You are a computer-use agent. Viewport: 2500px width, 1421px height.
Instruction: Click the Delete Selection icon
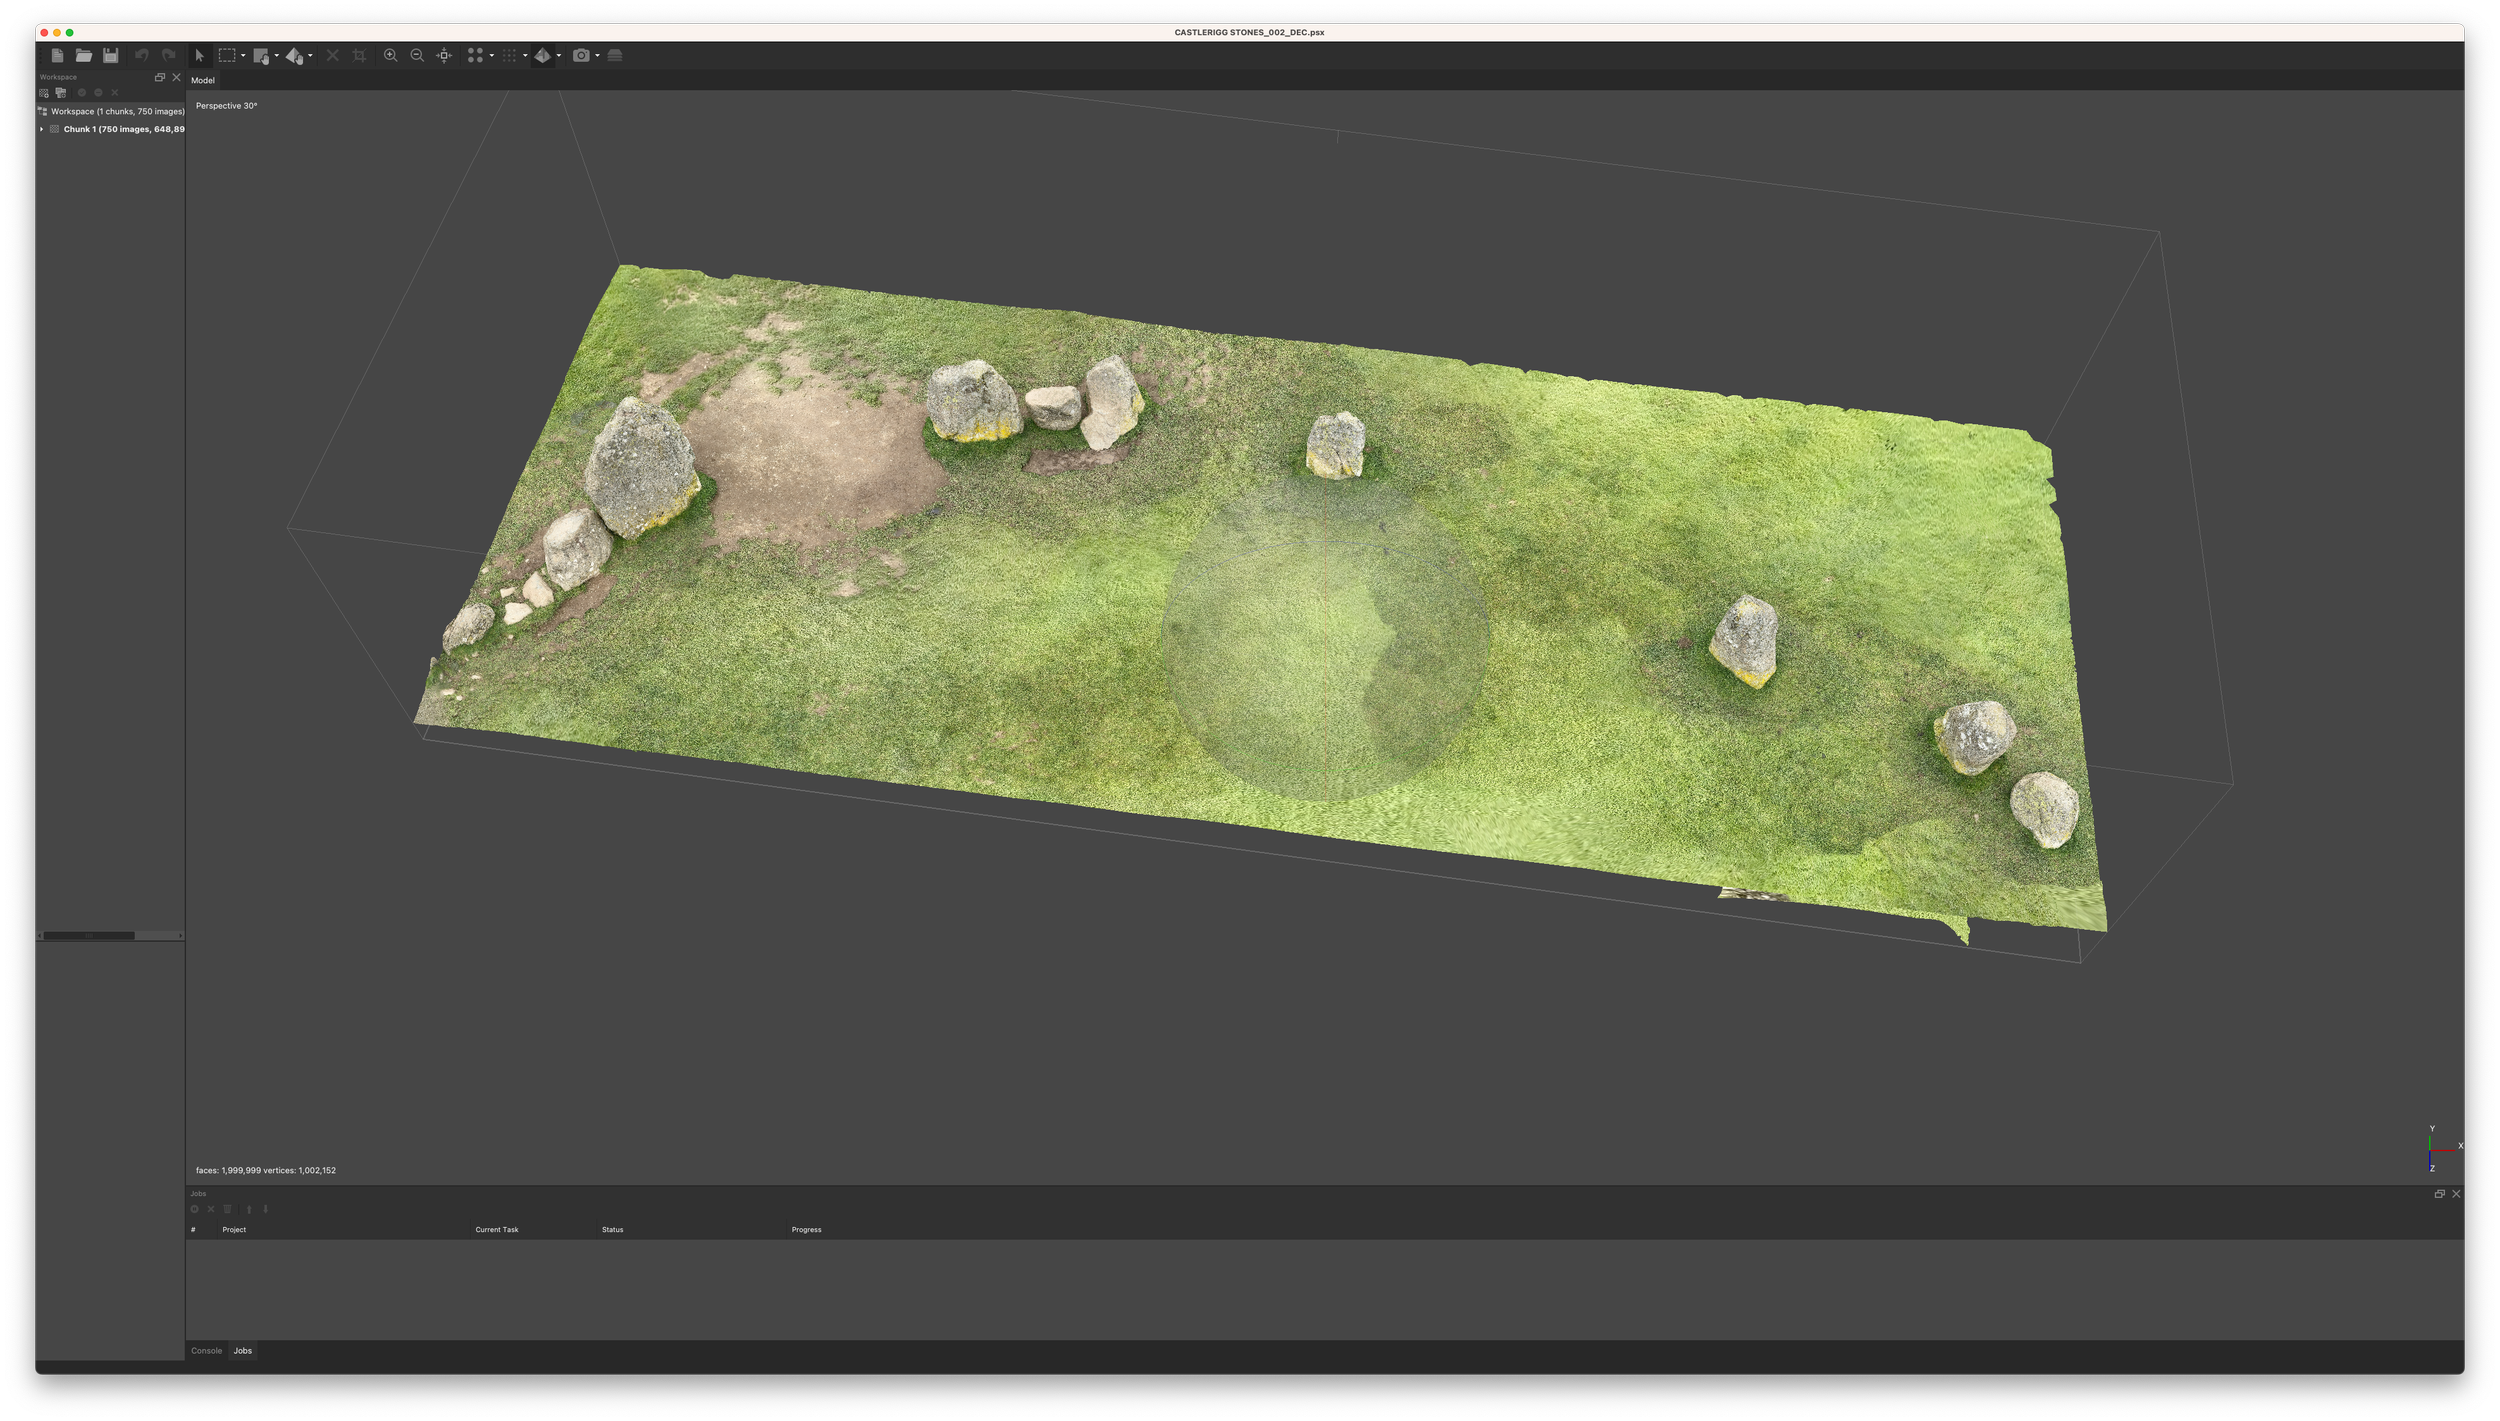pos(332,56)
